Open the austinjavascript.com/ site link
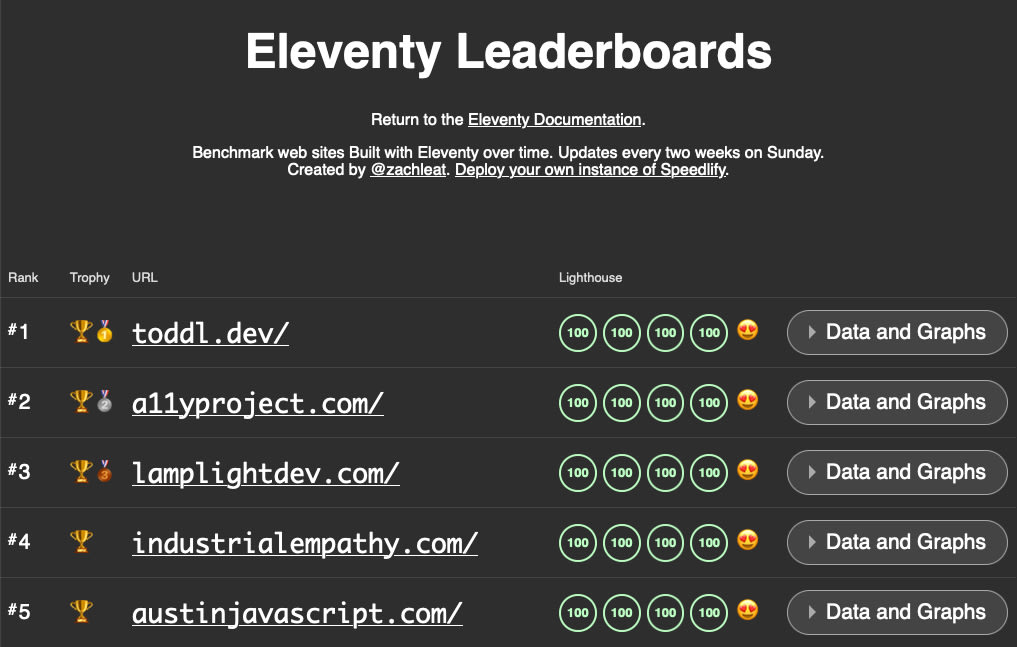The height and width of the screenshot is (647, 1017). [297, 613]
